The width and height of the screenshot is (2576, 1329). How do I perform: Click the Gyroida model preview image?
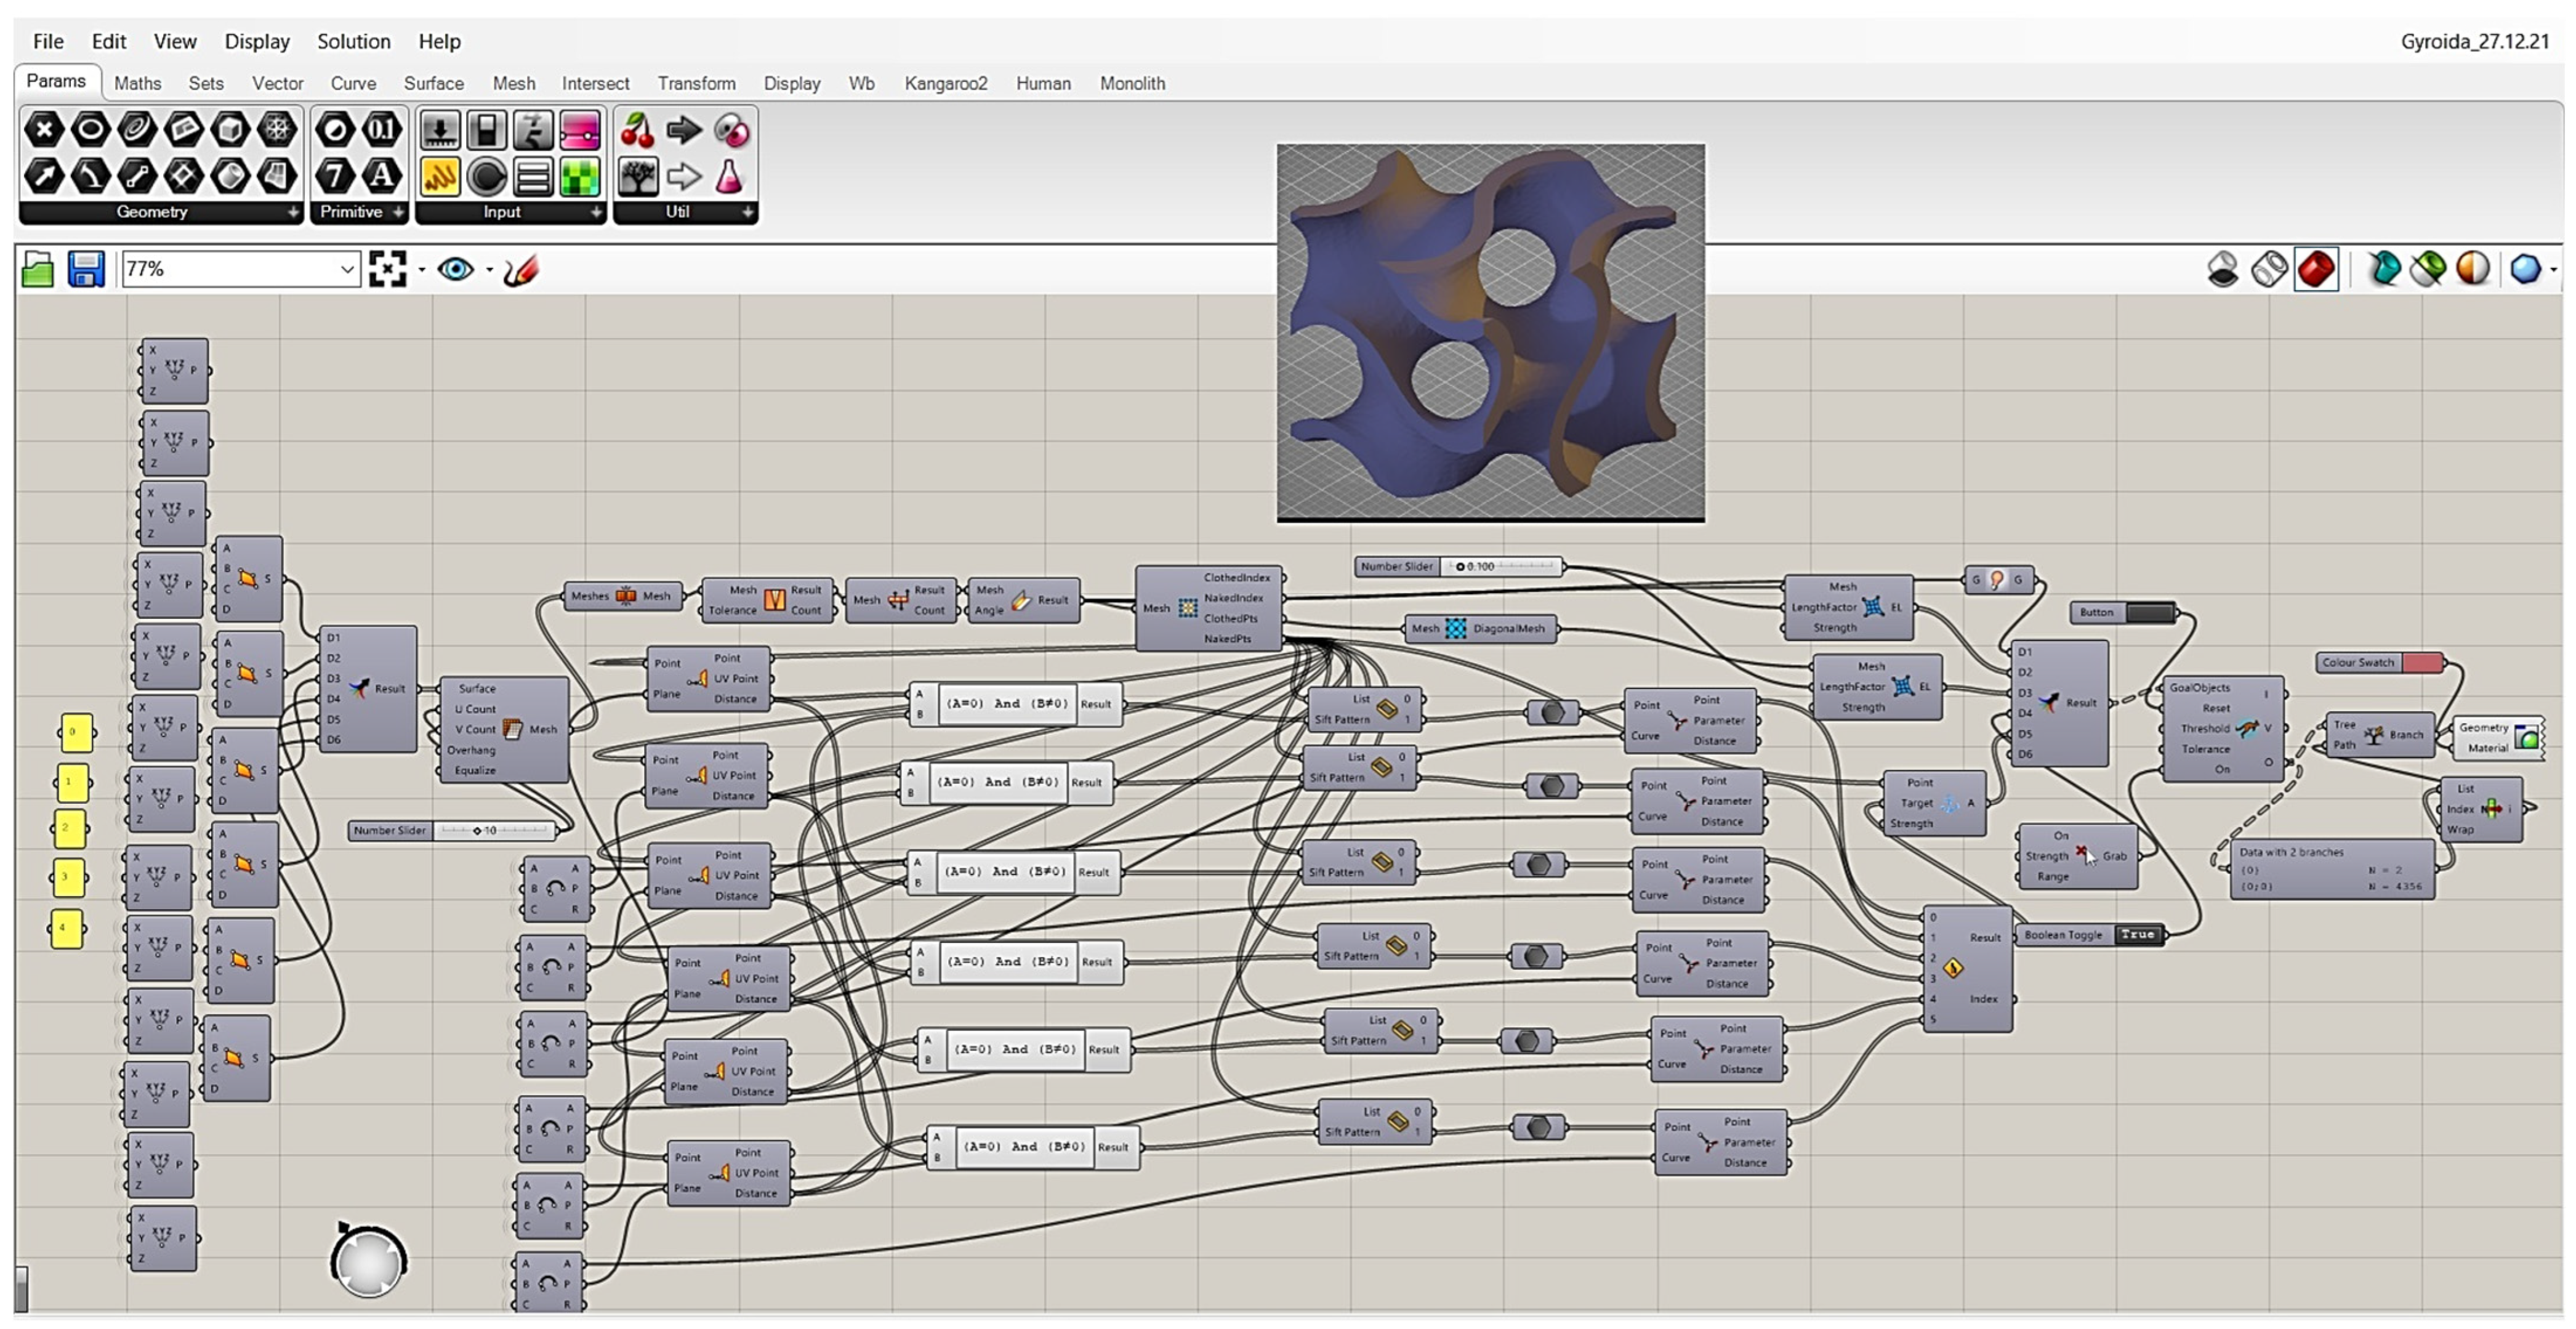point(1490,332)
